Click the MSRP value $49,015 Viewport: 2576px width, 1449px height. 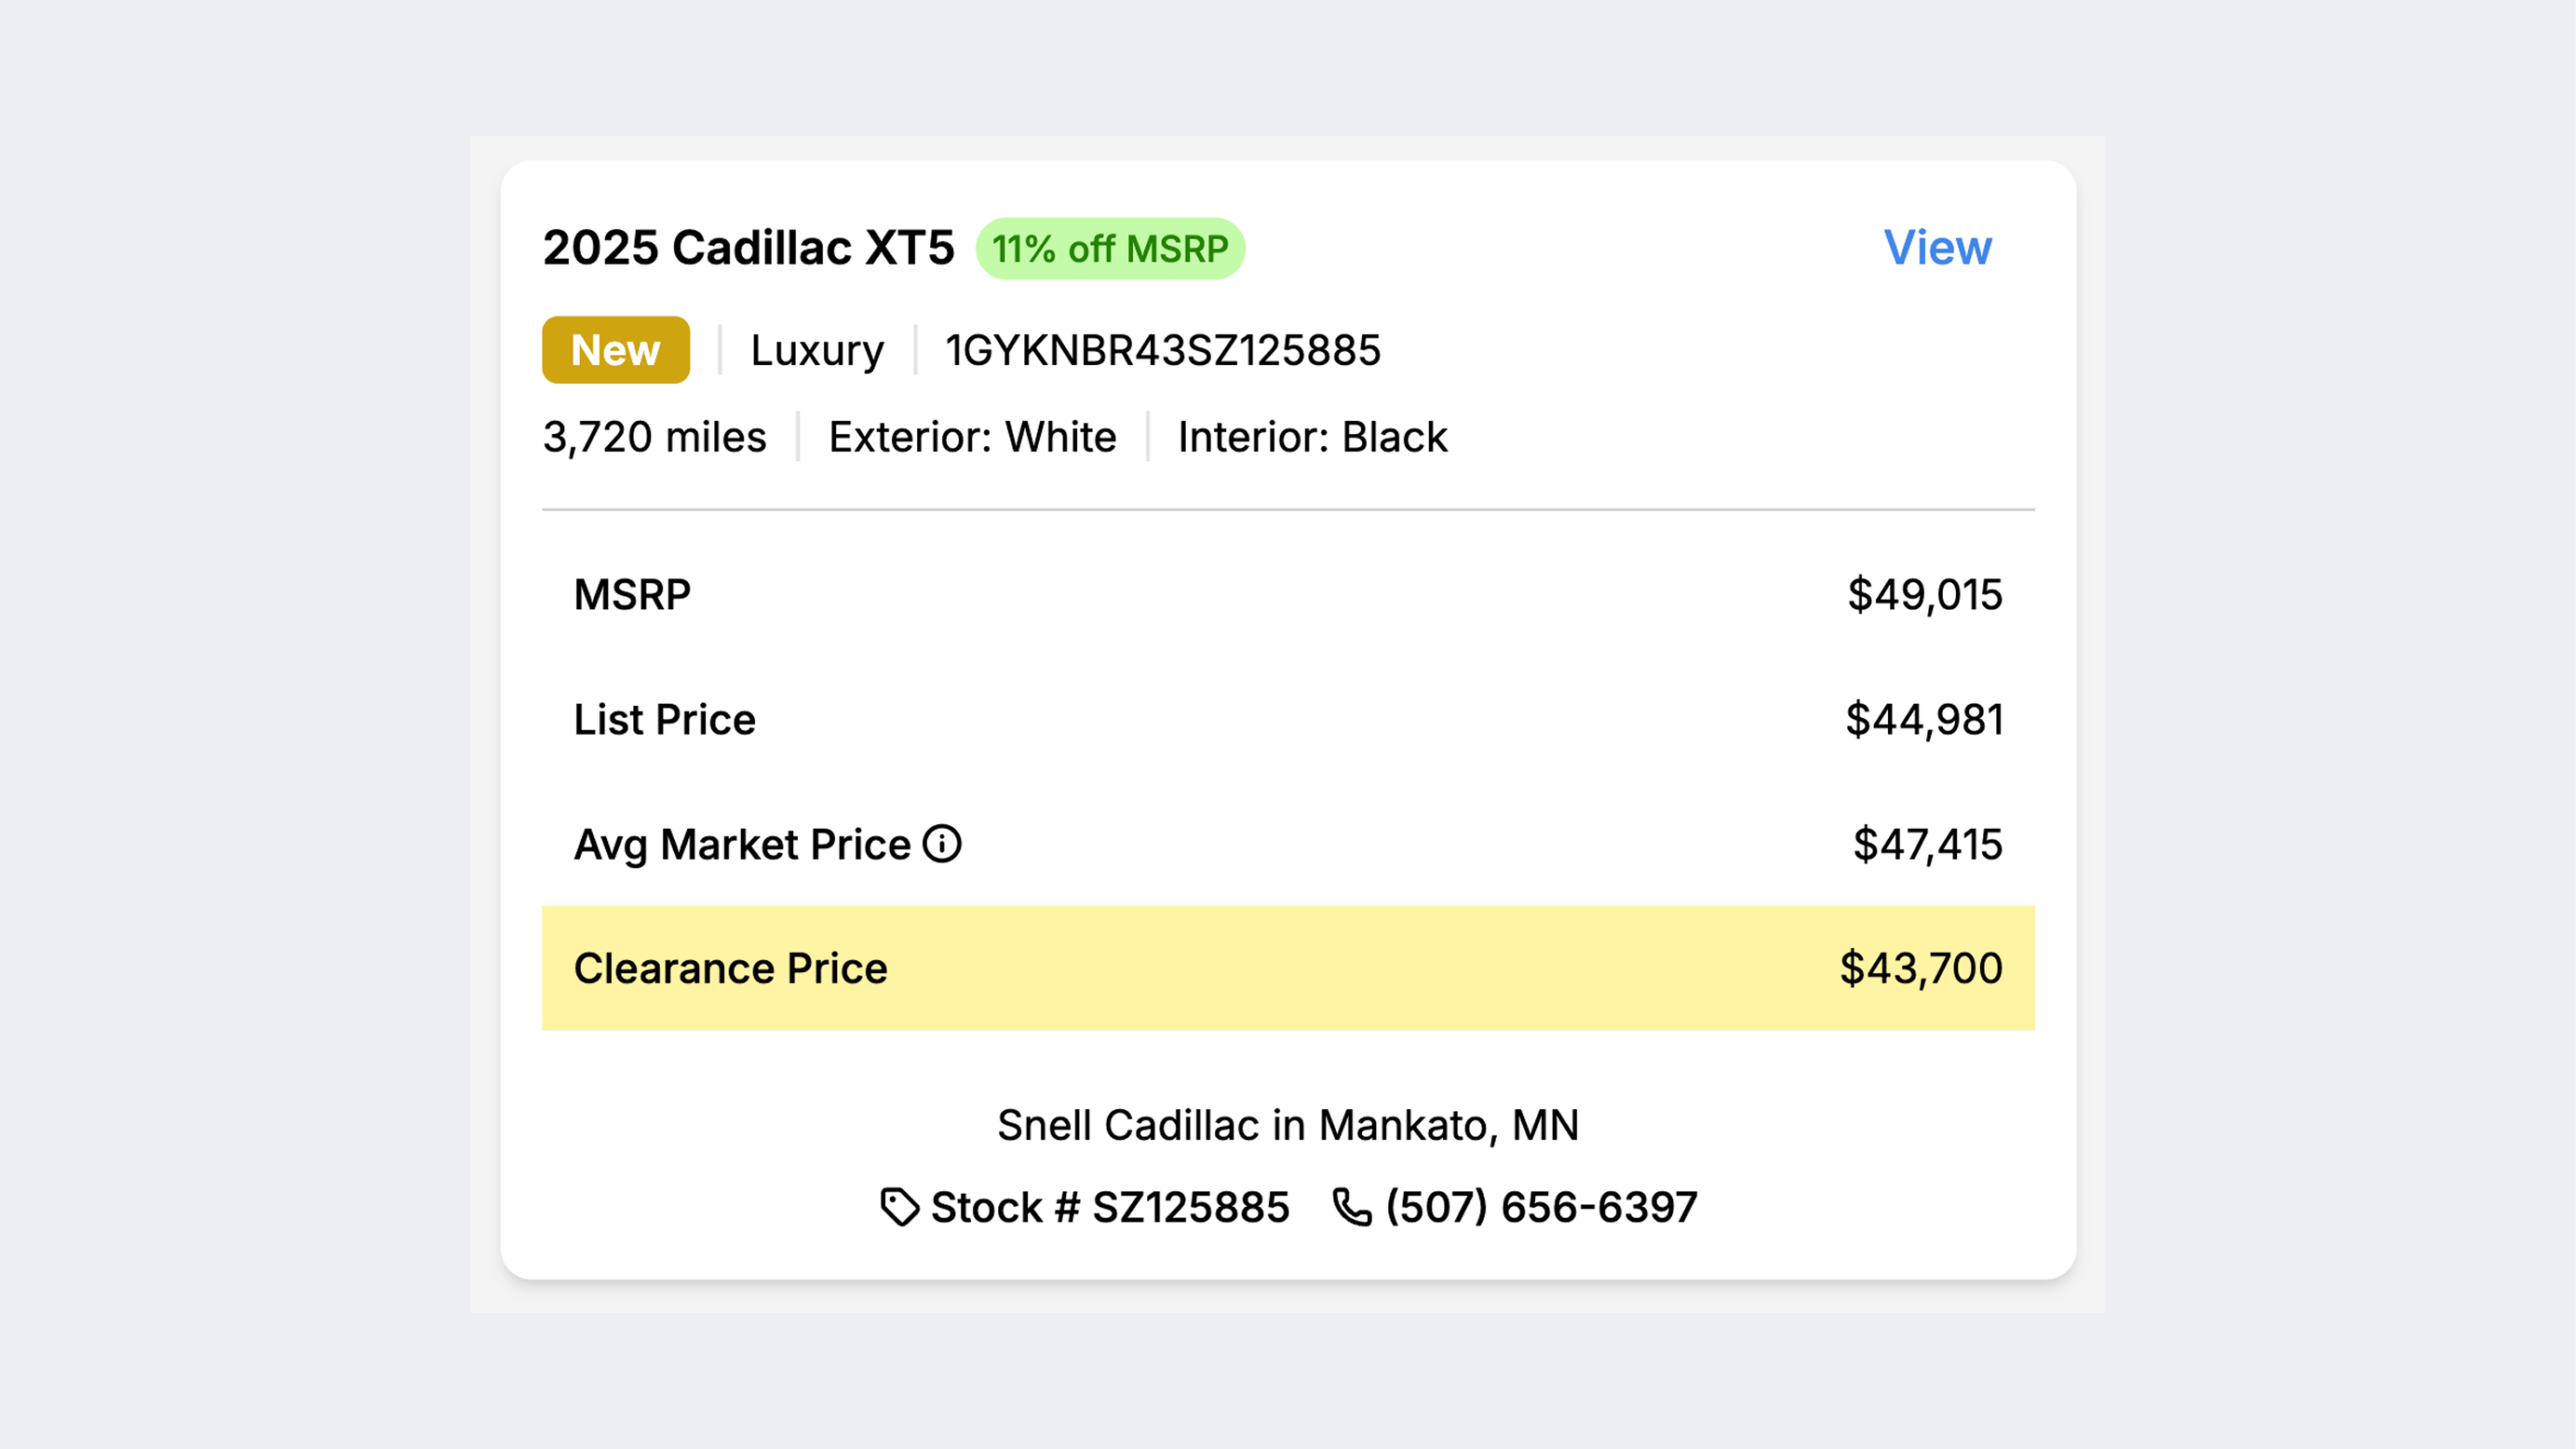1925,594
